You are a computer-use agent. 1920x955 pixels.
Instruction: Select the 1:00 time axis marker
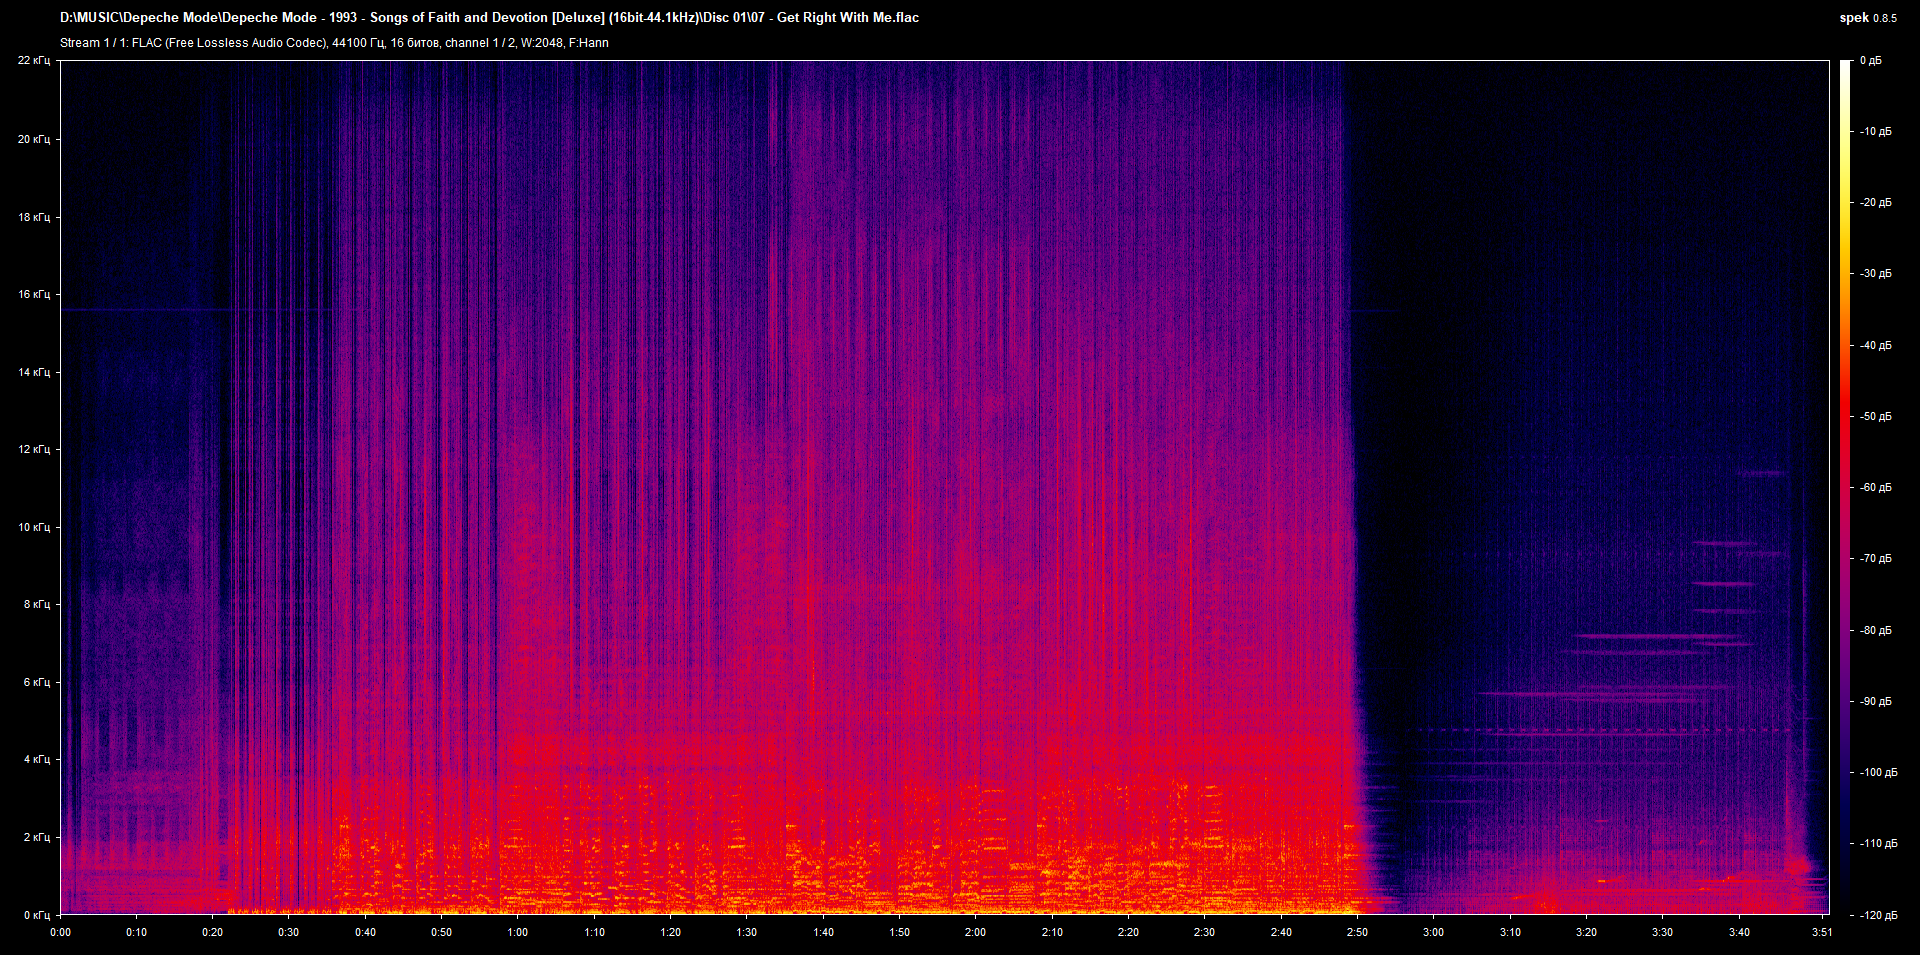click(x=518, y=932)
